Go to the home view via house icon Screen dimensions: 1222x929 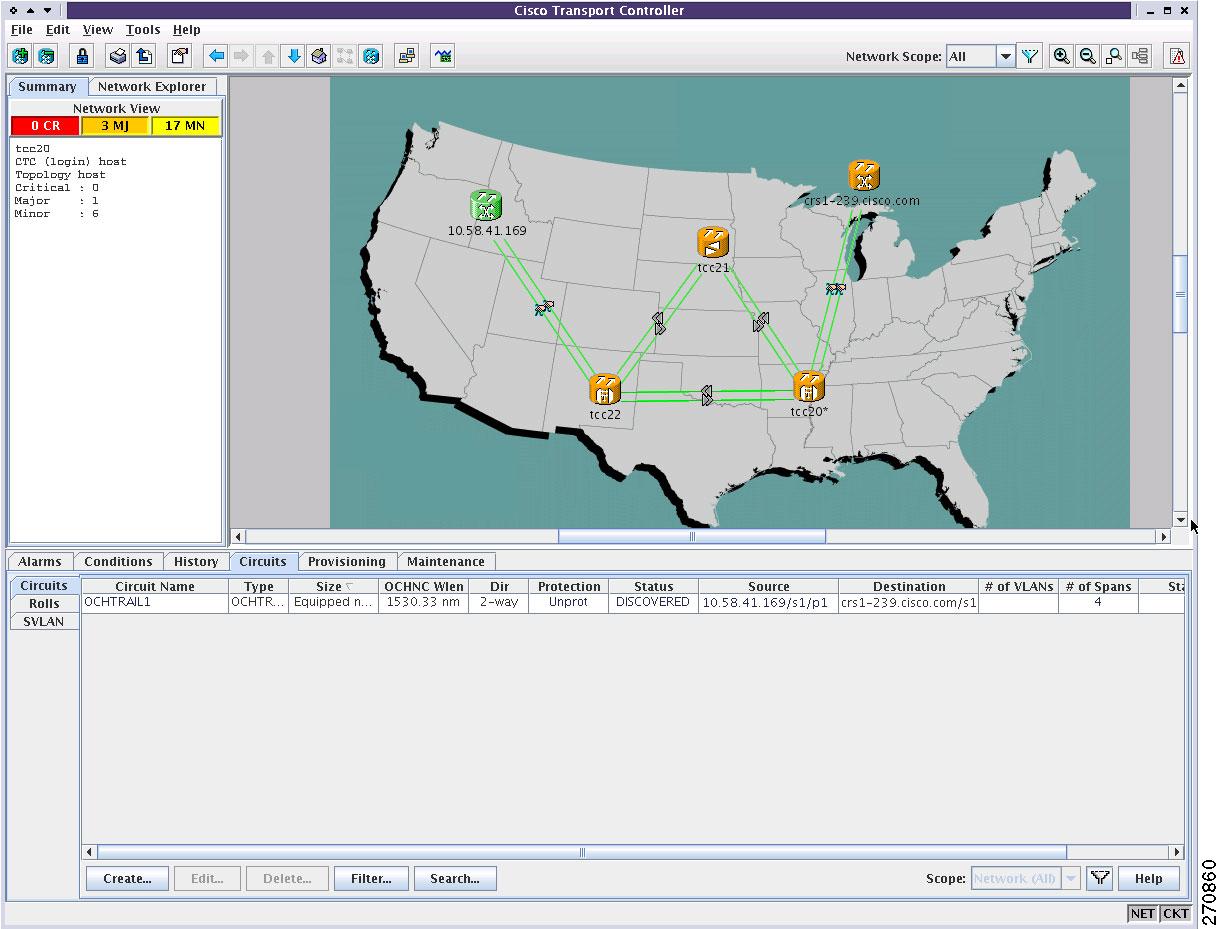click(320, 56)
